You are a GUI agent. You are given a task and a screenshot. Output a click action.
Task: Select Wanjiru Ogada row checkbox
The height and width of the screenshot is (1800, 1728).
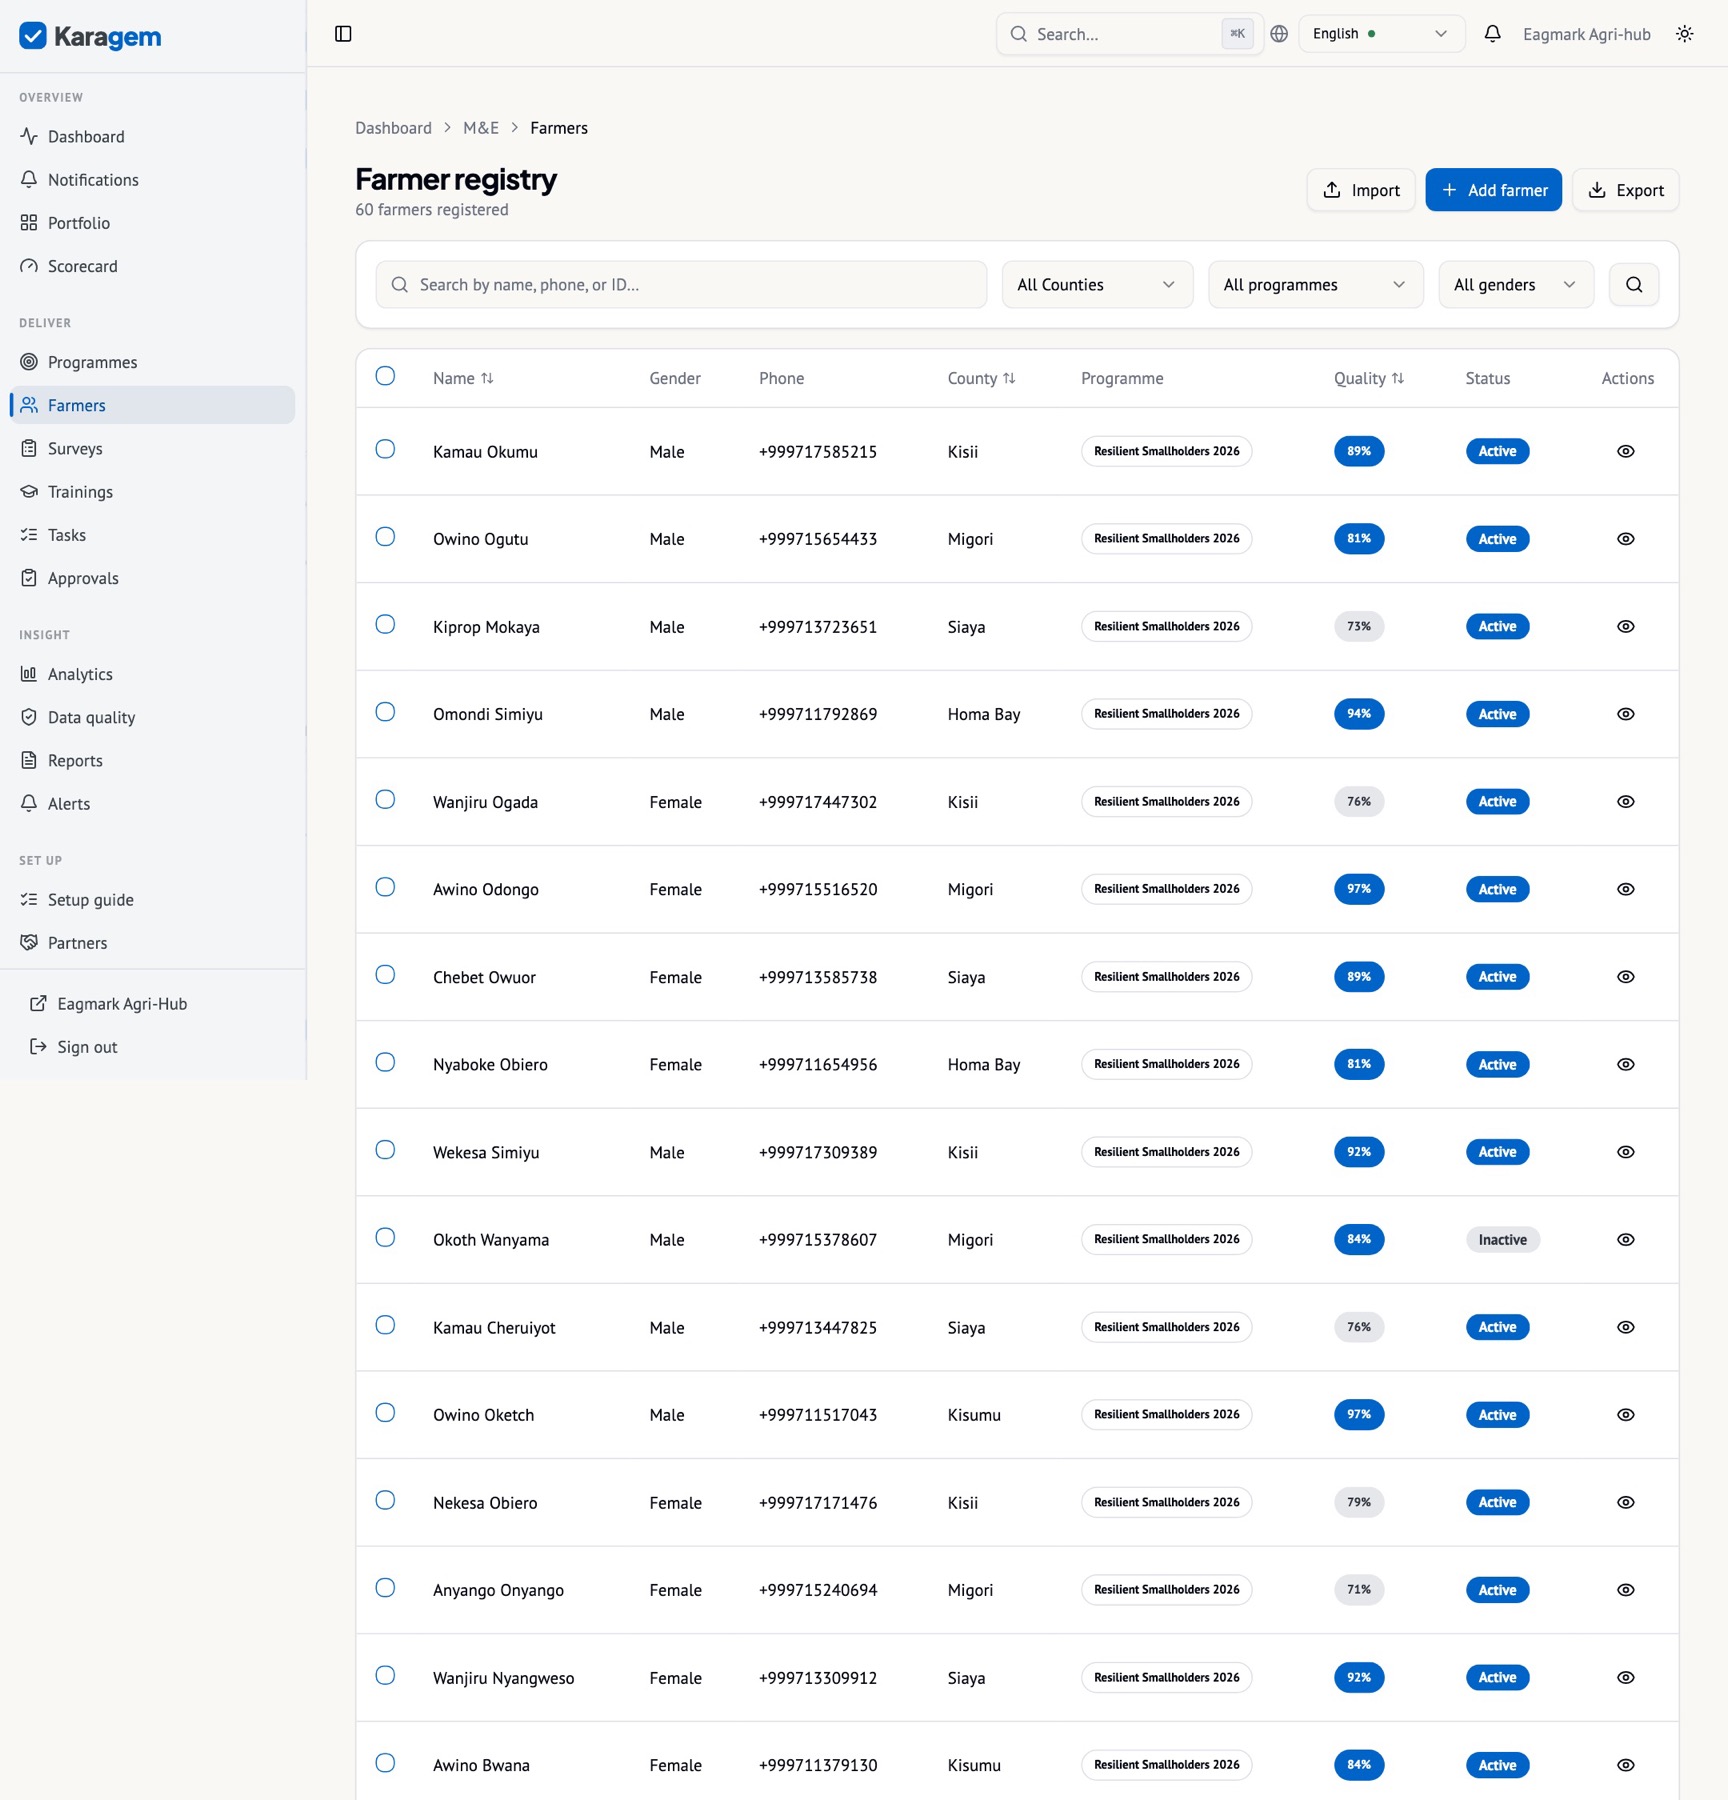tap(385, 799)
